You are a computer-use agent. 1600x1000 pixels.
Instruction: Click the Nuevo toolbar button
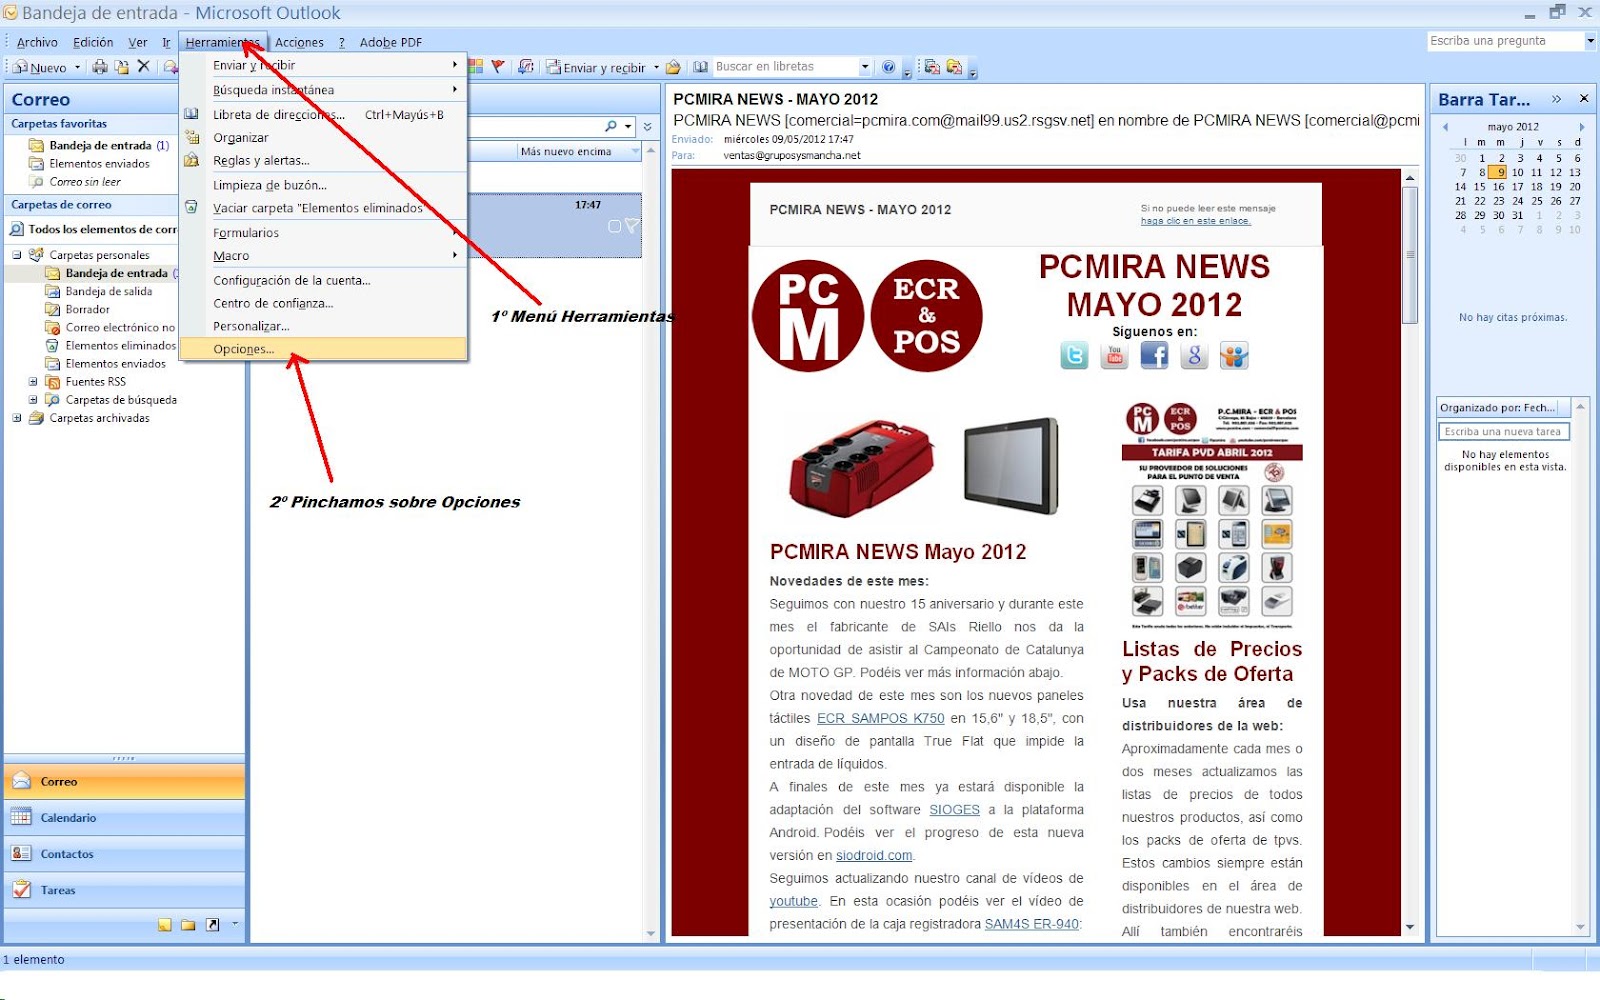coord(41,68)
